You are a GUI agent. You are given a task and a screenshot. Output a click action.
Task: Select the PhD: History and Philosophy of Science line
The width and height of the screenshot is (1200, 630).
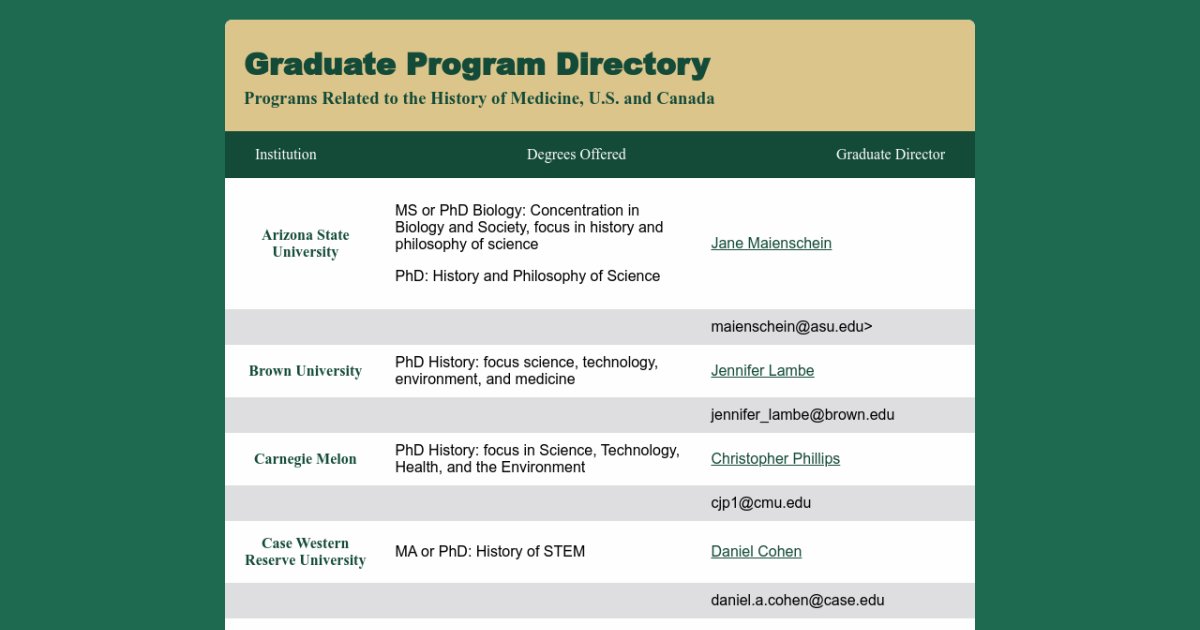point(527,276)
